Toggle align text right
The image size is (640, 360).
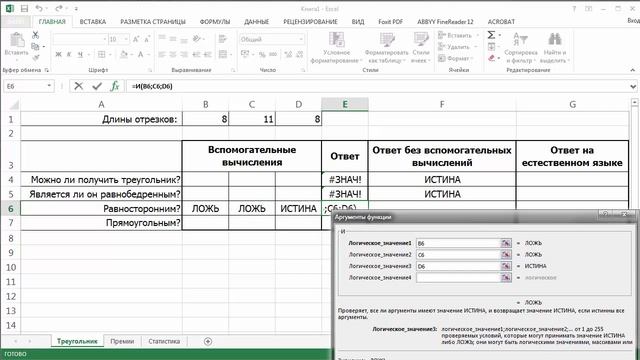(184, 54)
